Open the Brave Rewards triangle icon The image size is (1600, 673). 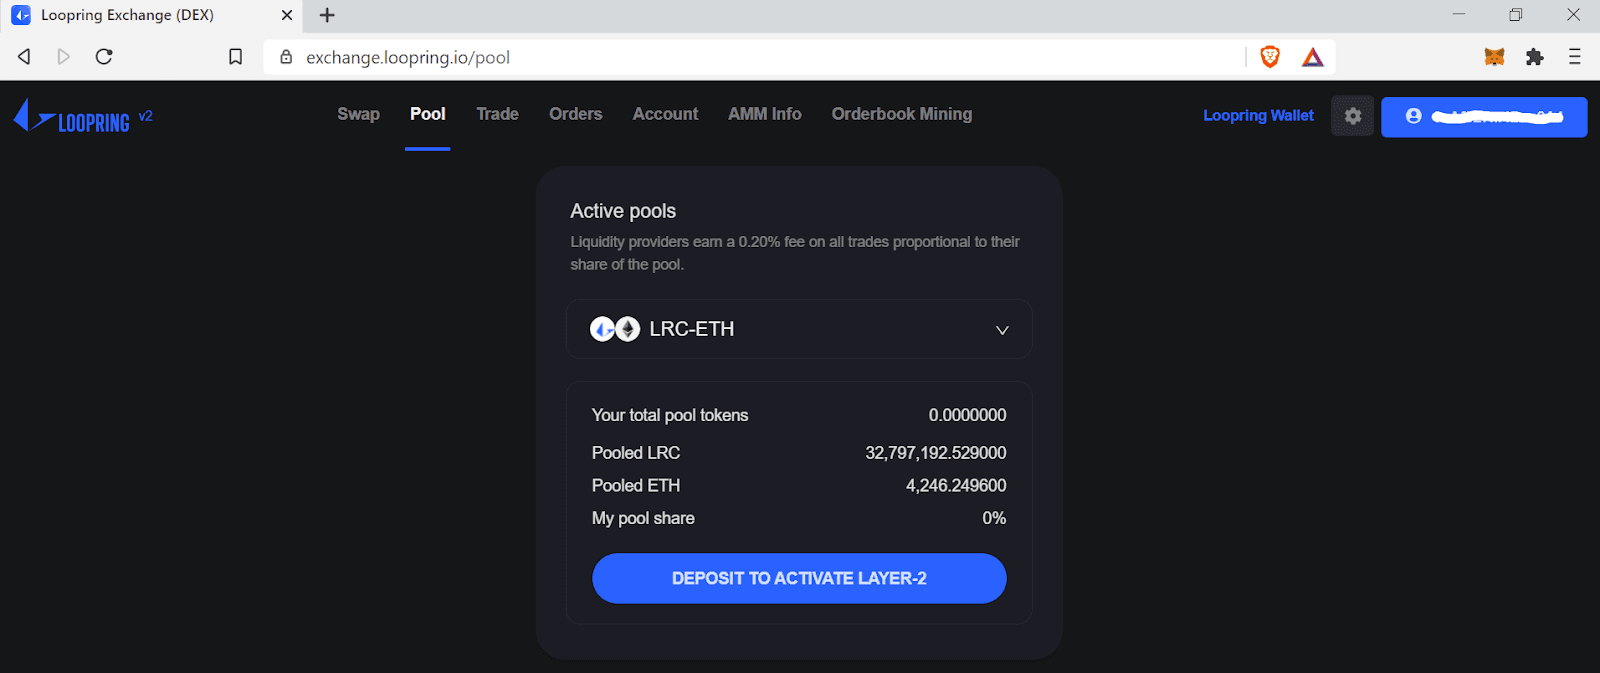[x=1313, y=57]
